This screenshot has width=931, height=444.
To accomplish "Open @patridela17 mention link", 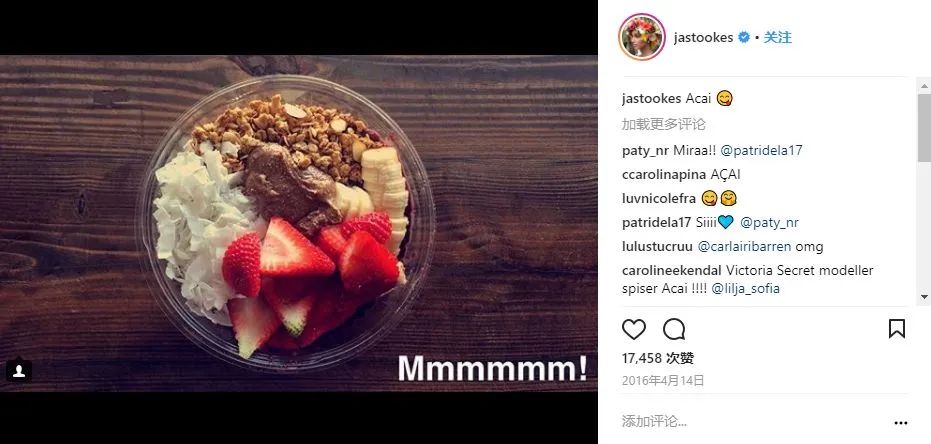I will coord(761,151).
